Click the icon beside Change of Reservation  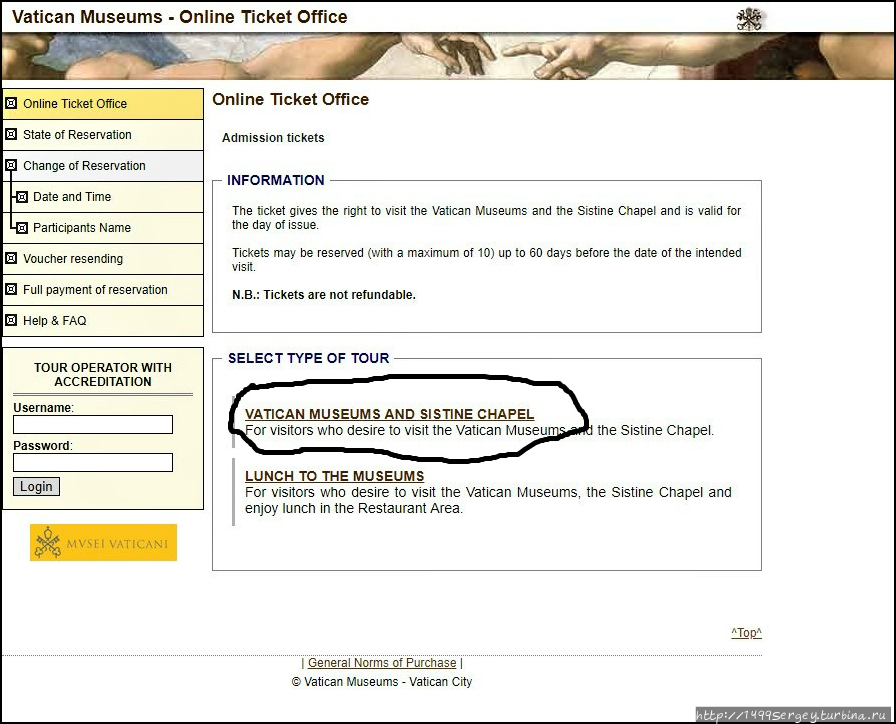[x=11, y=165]
